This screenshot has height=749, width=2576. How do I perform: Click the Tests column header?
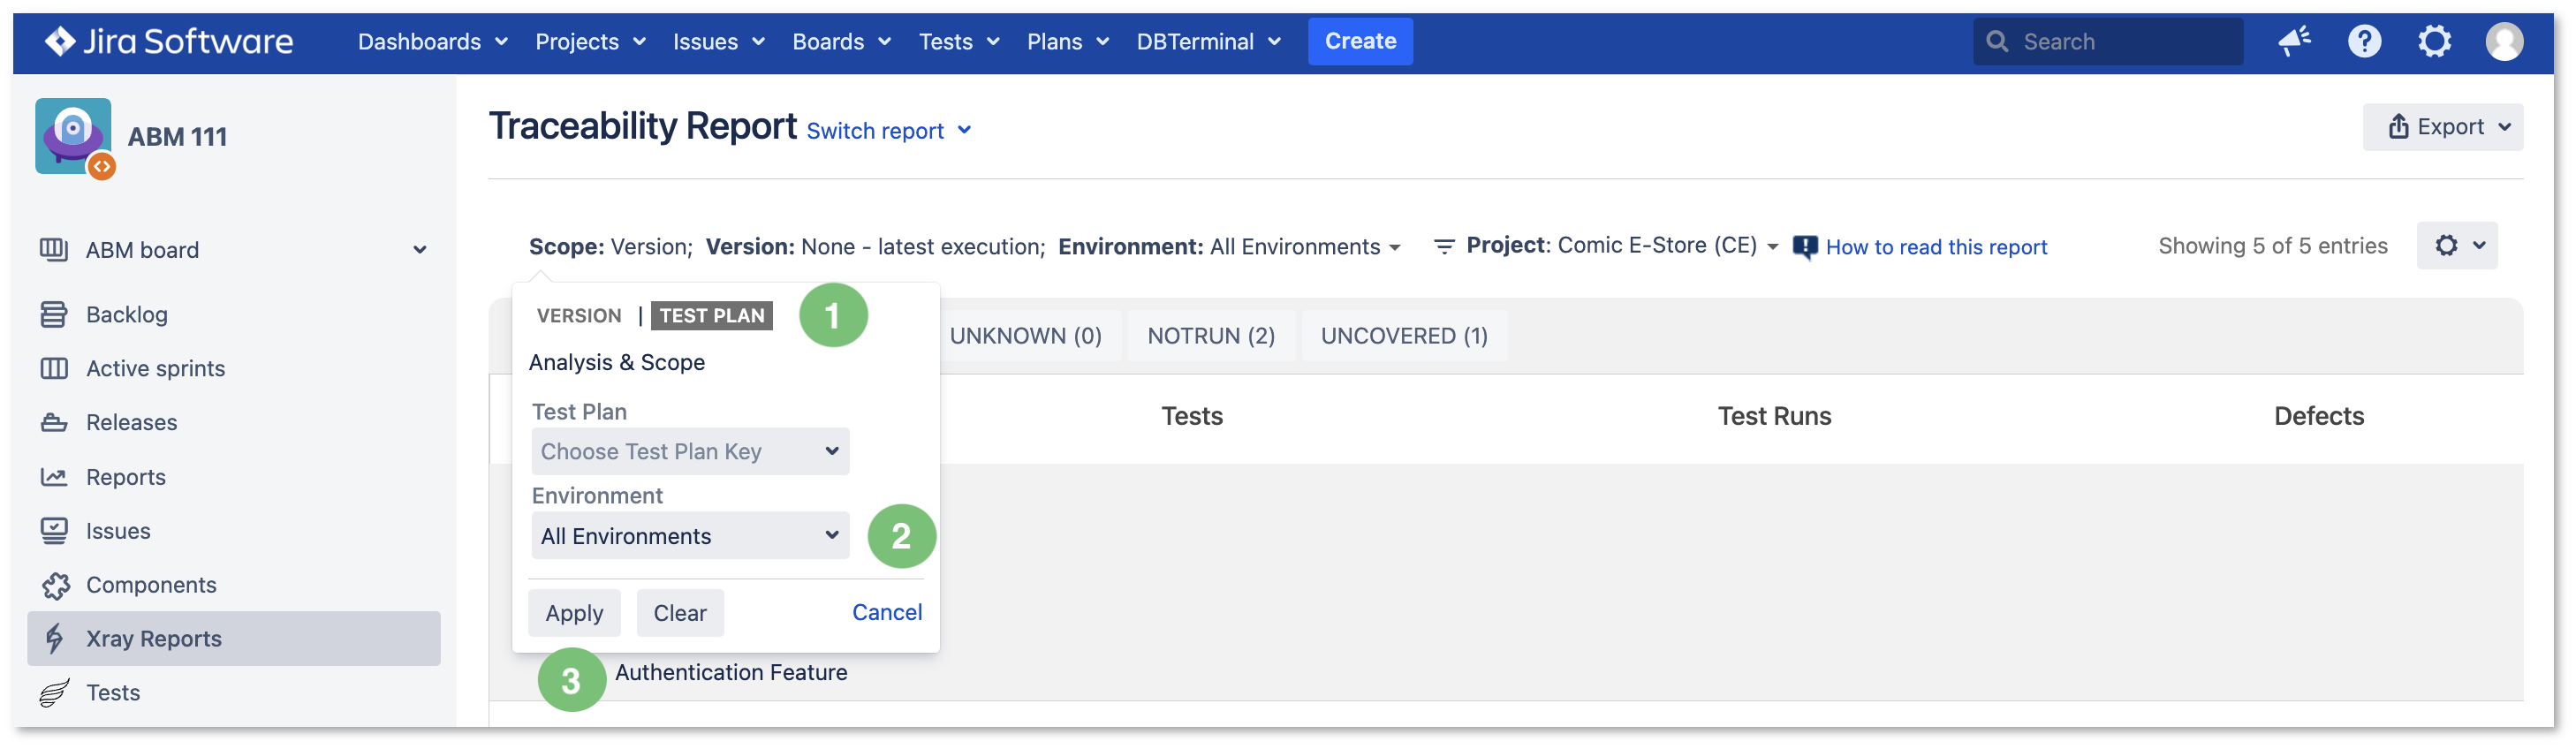tap(1191, 416)
